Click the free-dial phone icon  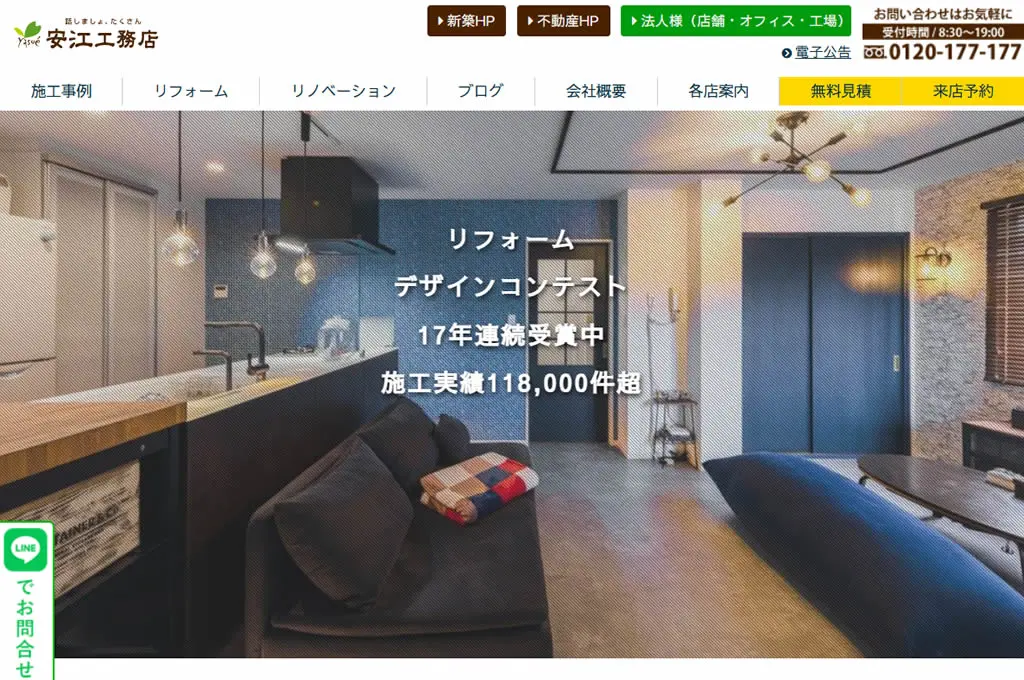click(x=874, y=52)
